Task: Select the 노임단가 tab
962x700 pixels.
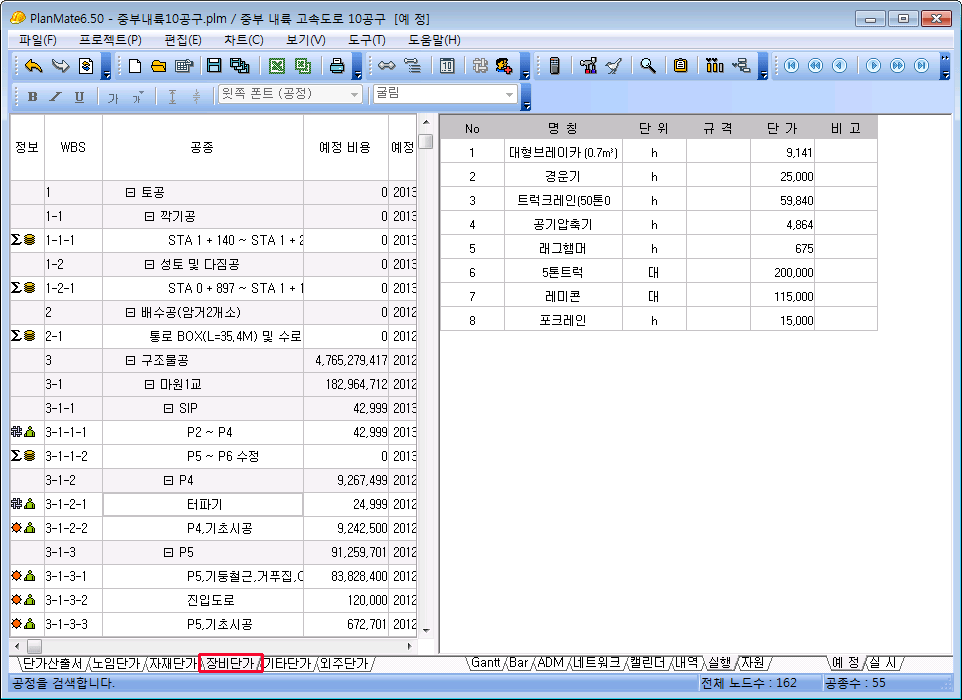Action: tap(117, 663)
